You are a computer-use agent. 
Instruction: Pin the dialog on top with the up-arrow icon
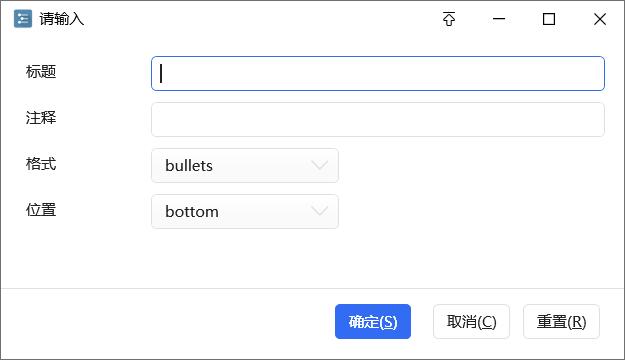[x=449, y=19]
